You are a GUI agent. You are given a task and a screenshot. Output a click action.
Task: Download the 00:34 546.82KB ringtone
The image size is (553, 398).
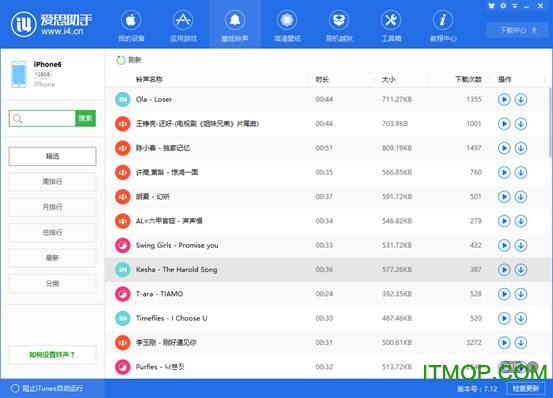tap(521, 221)
